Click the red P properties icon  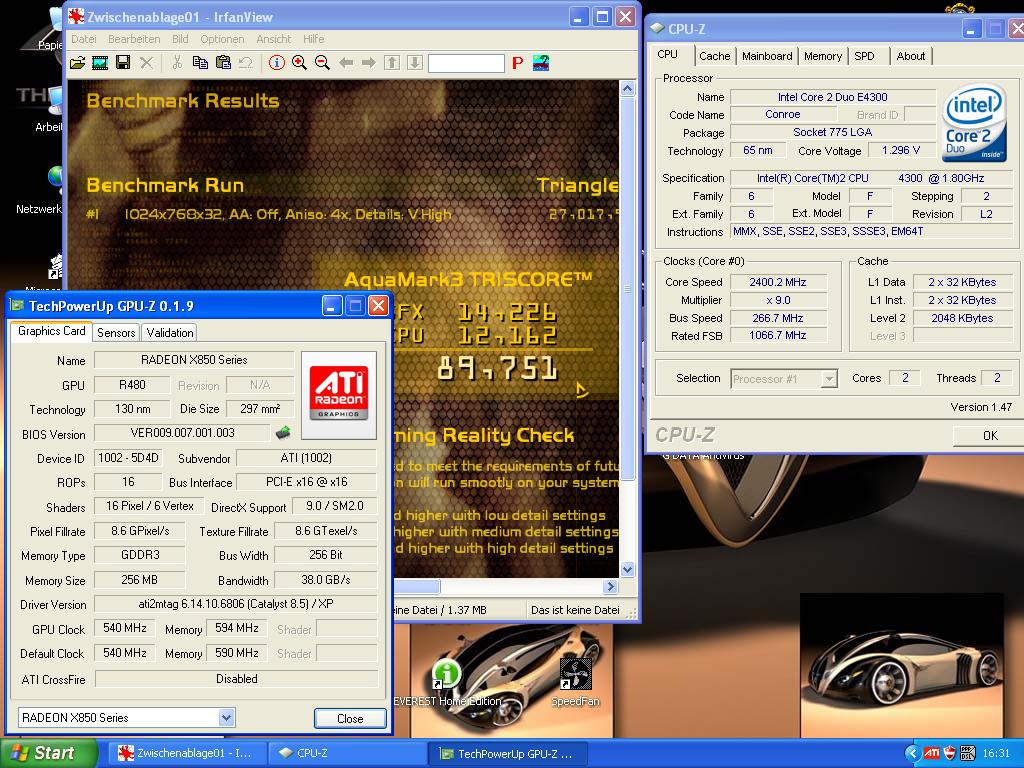click(x=518, y=63)
